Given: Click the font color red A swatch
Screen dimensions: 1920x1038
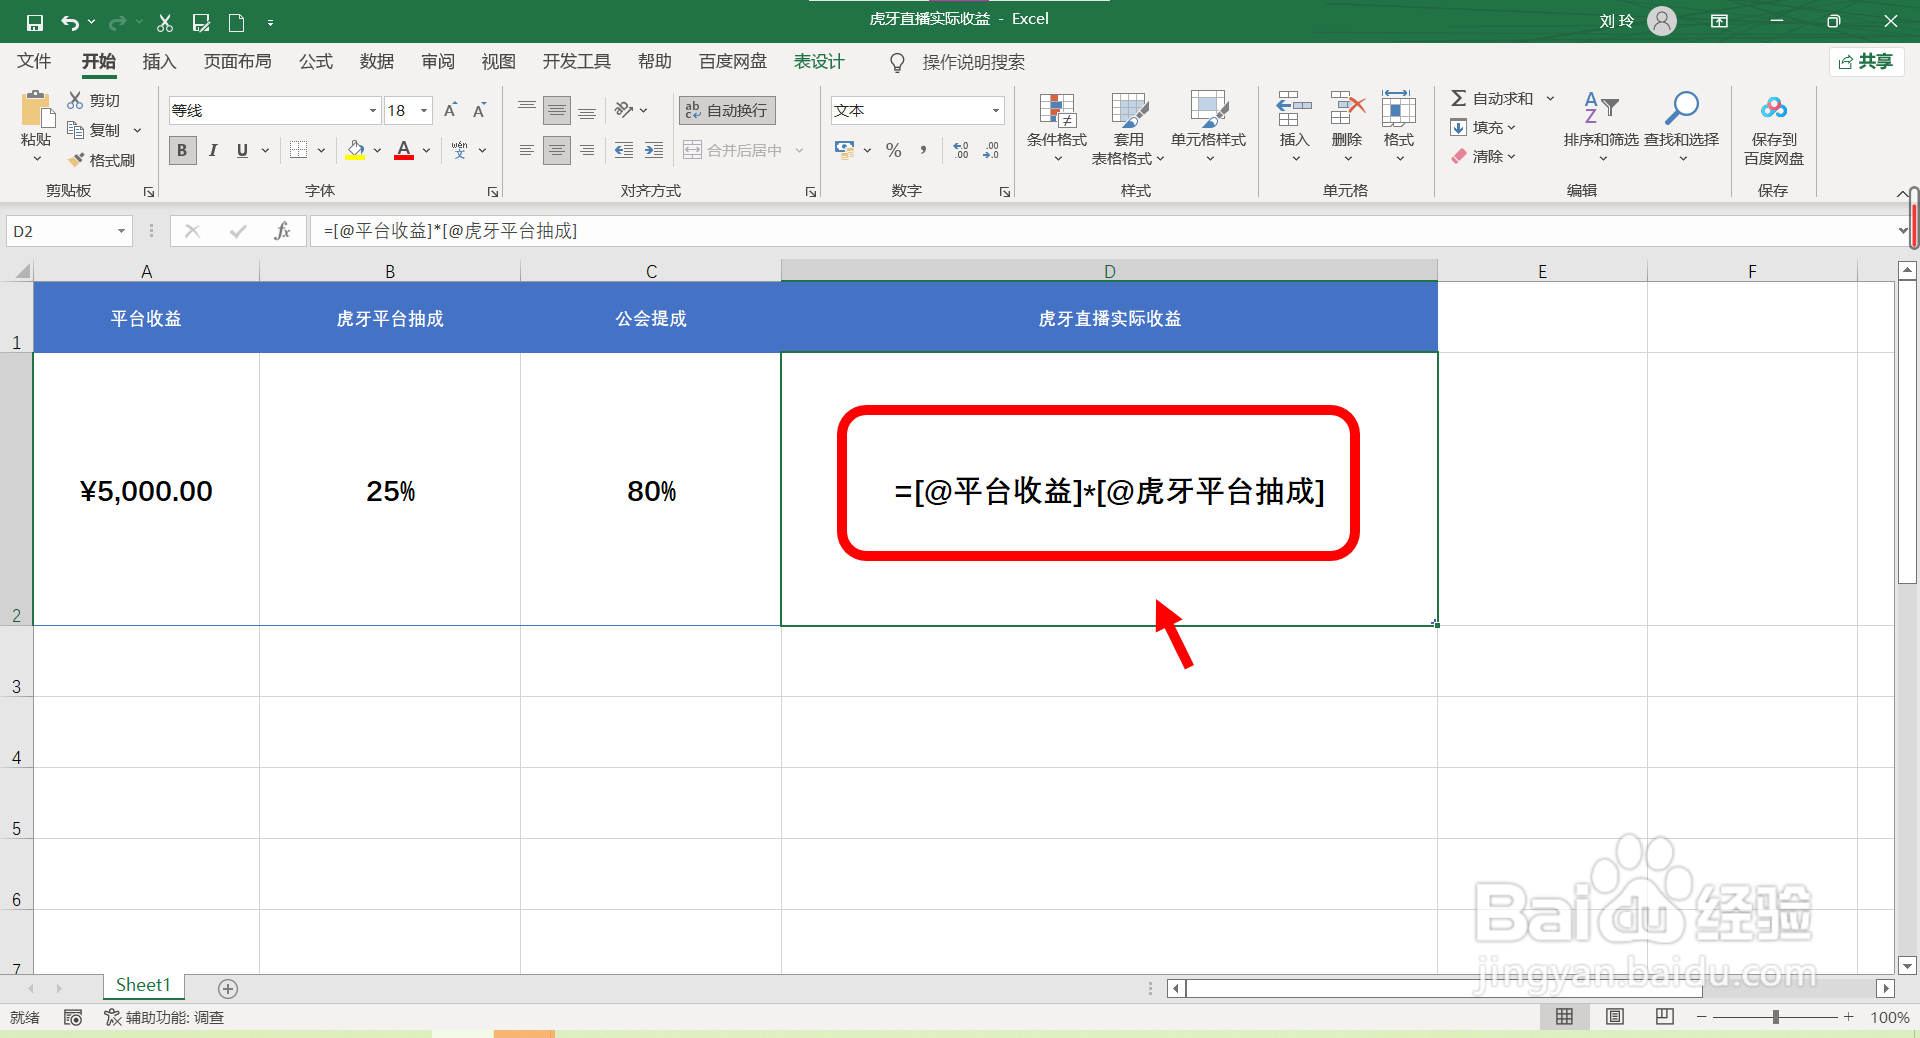Looking at the screenshot, I should (404, 150).
